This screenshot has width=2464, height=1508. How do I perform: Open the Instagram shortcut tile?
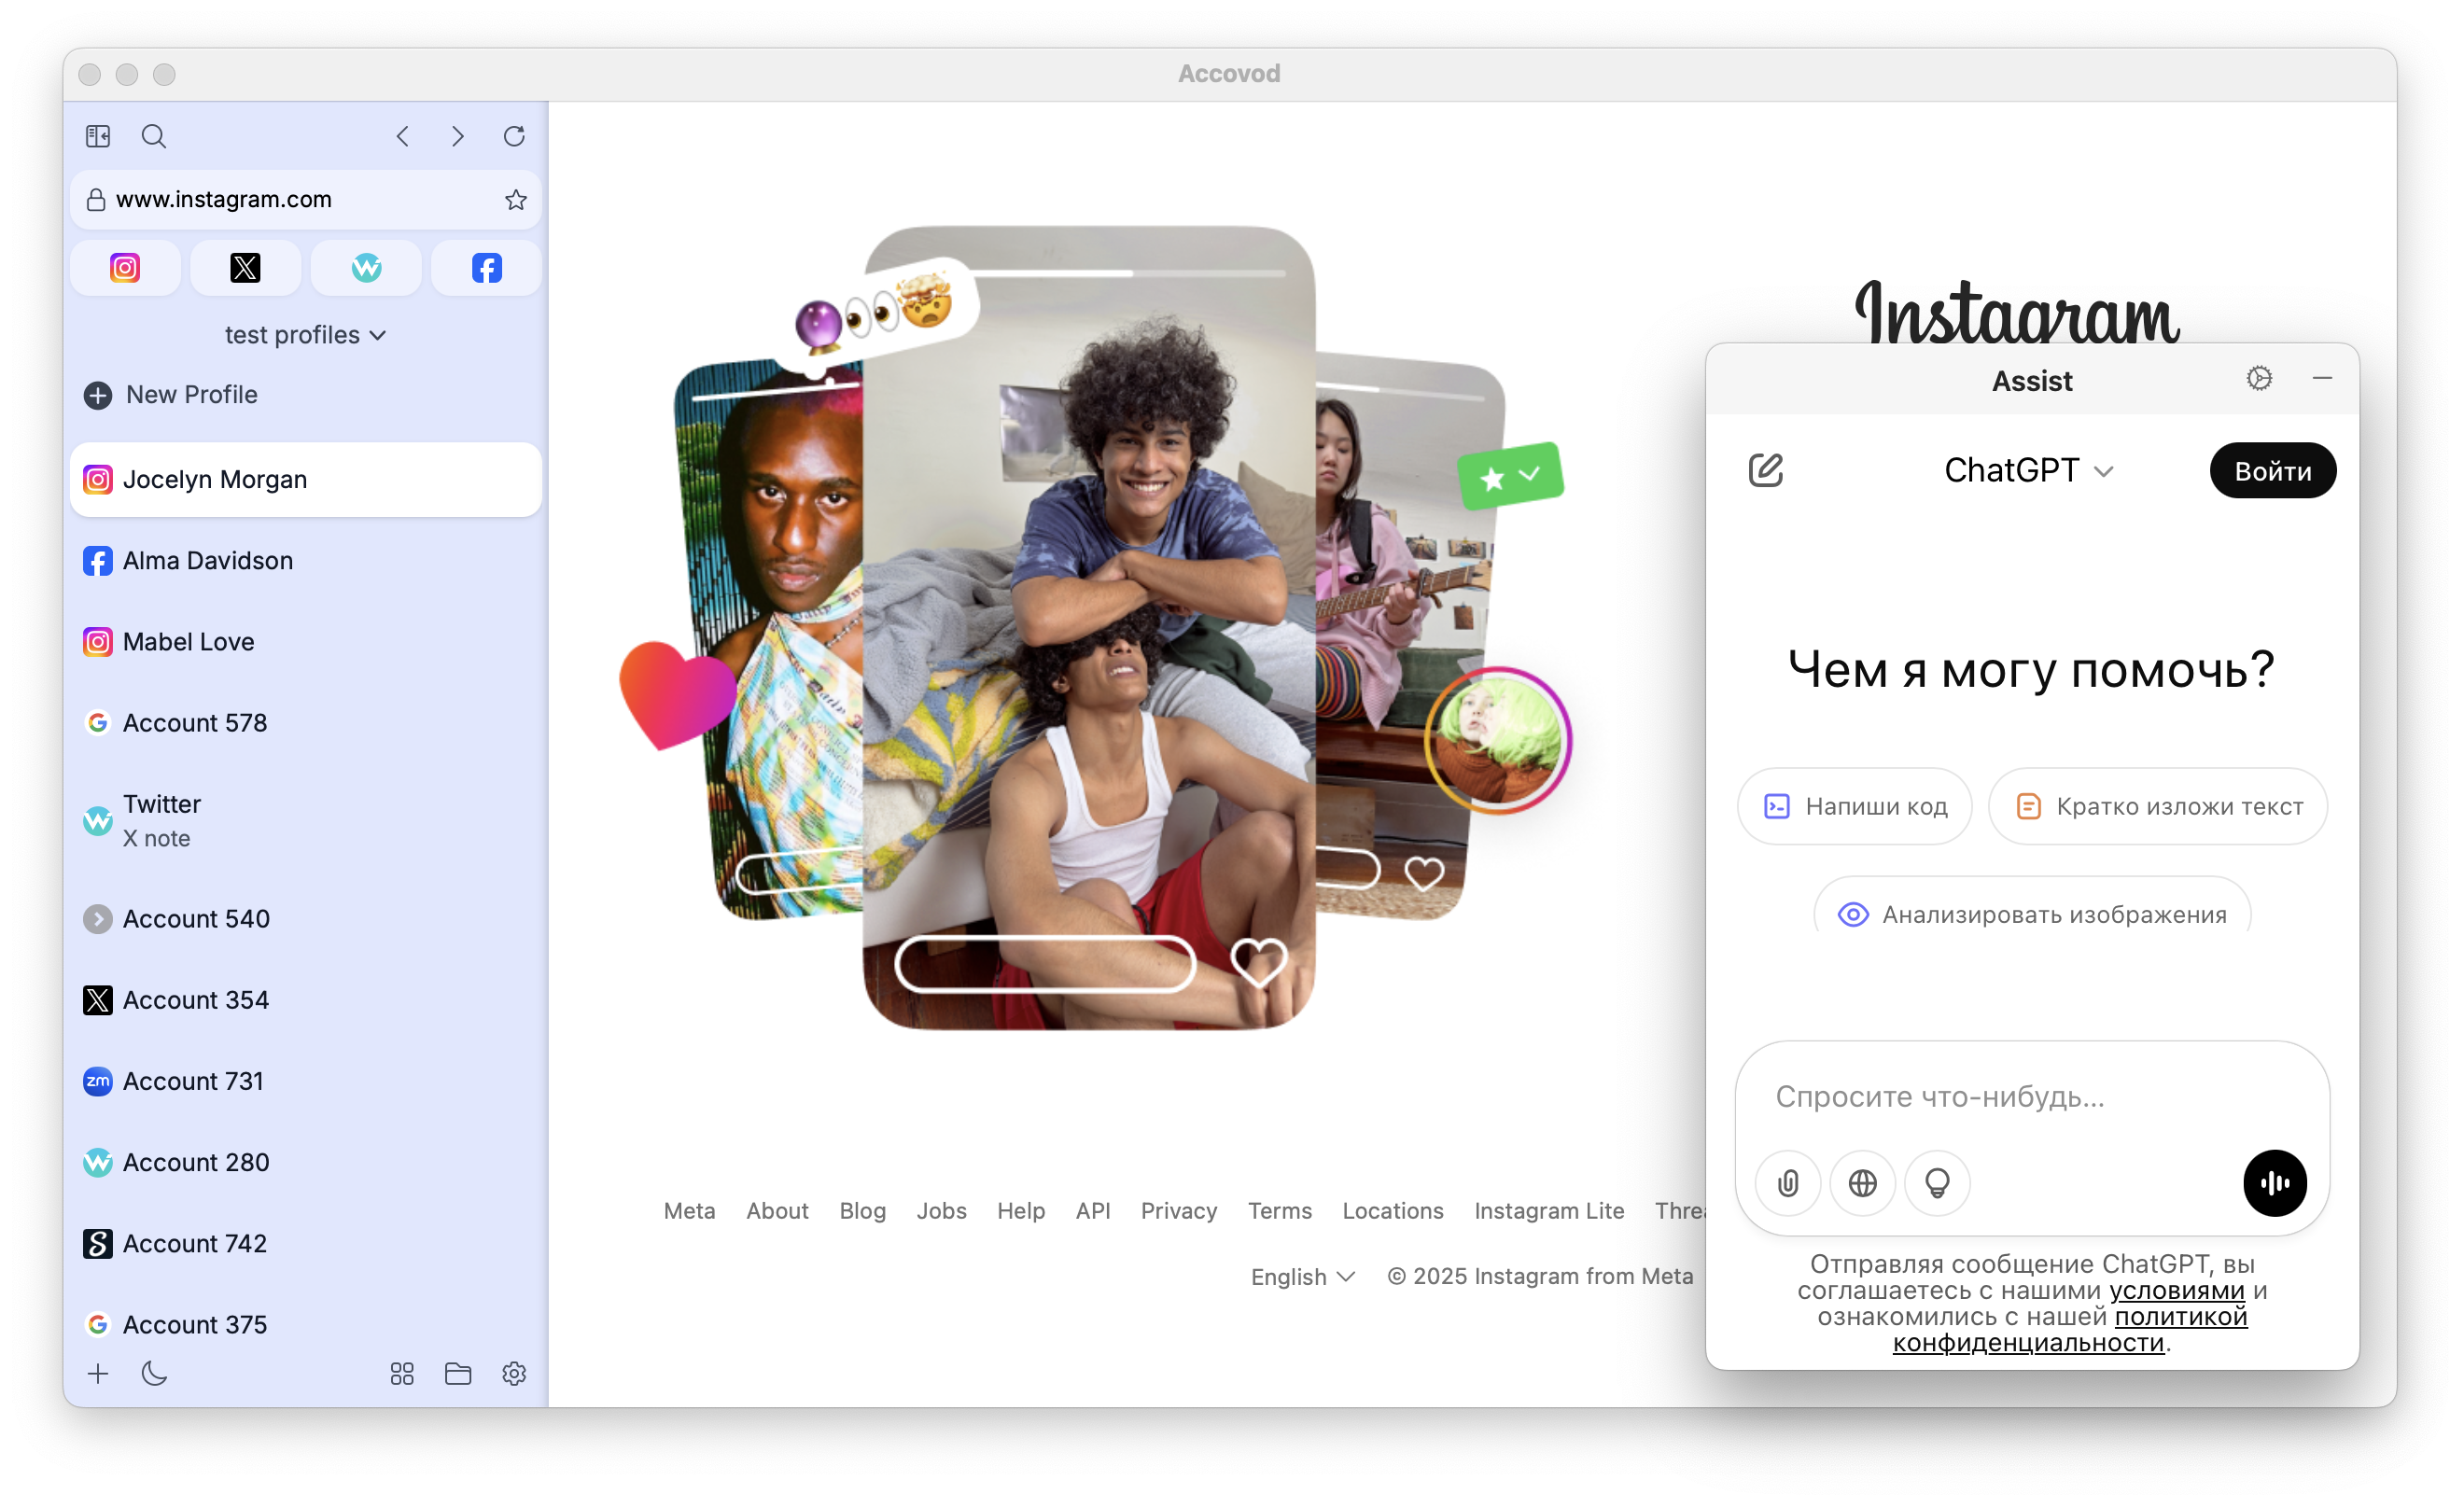(125, 268)
